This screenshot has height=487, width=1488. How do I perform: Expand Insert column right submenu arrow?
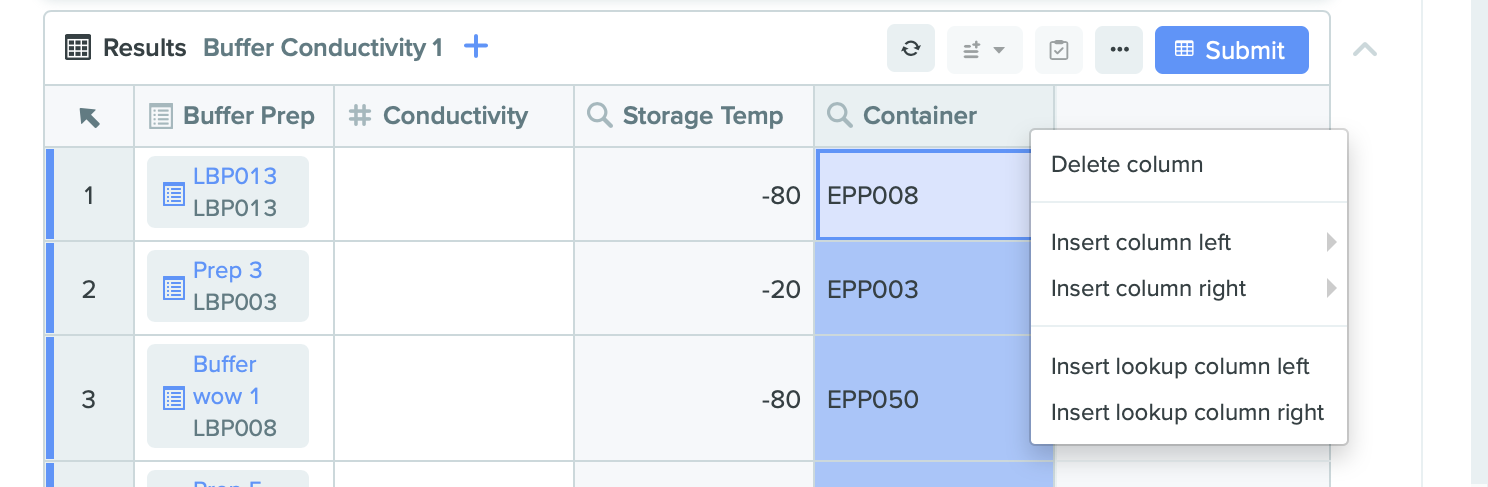click(1331, 289)
